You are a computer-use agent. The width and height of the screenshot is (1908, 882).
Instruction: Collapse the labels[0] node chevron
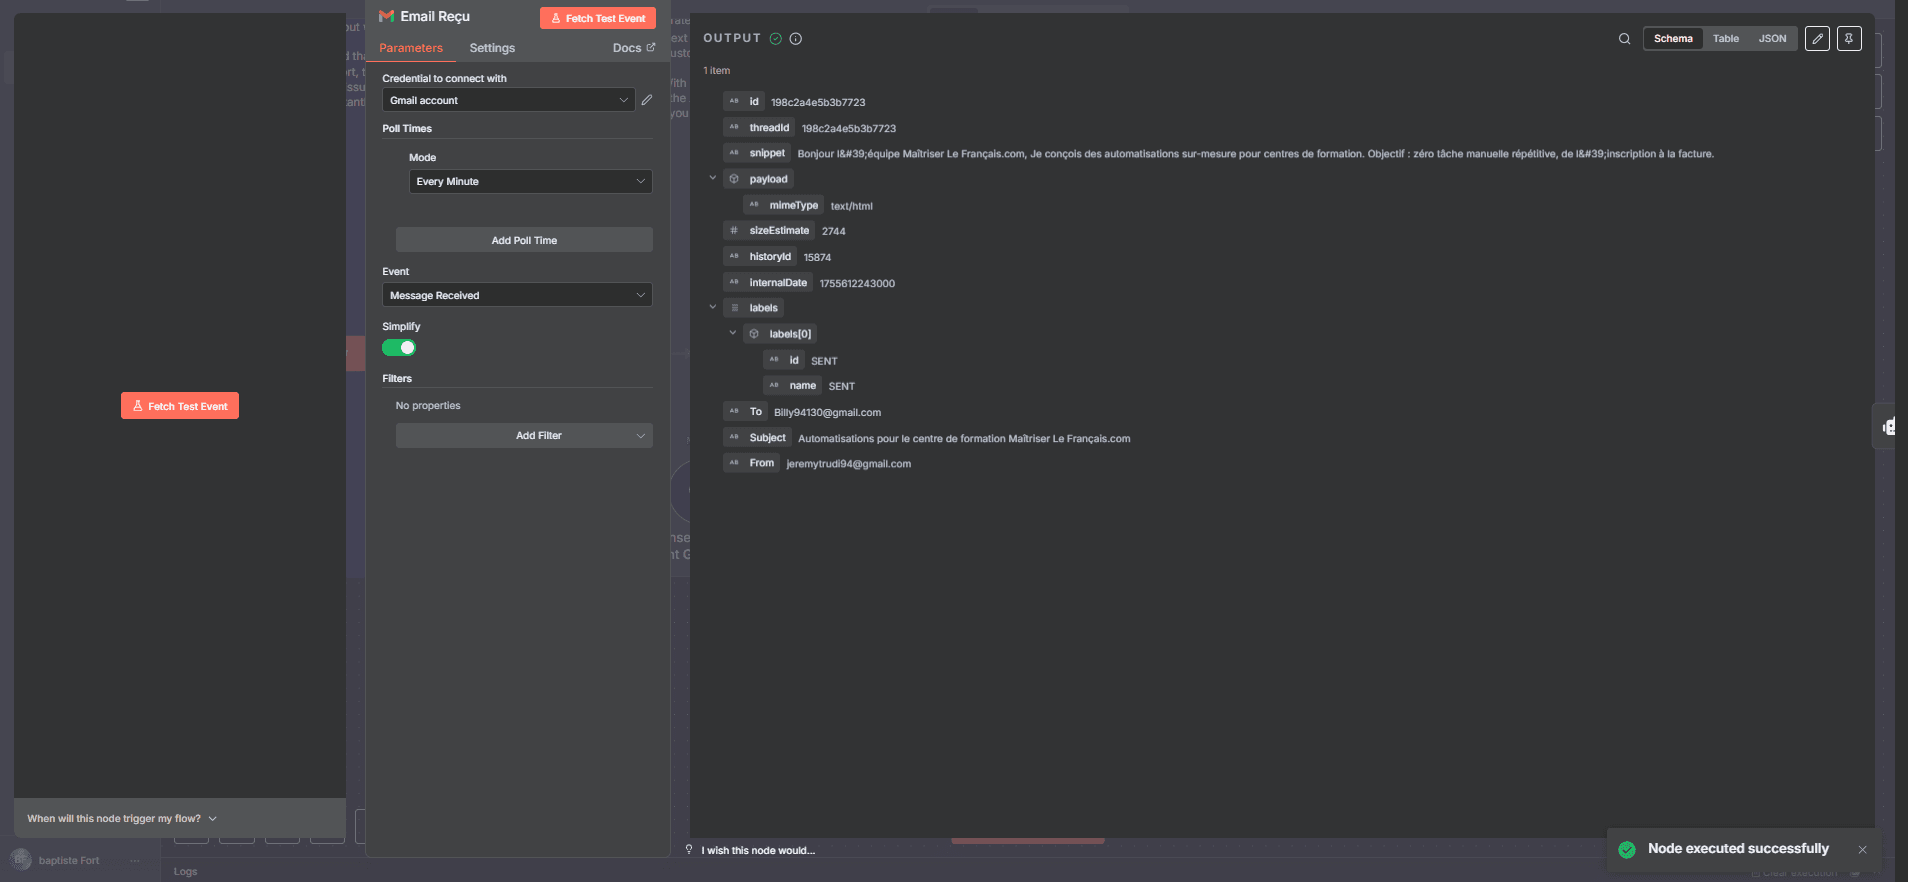(733, 333)
